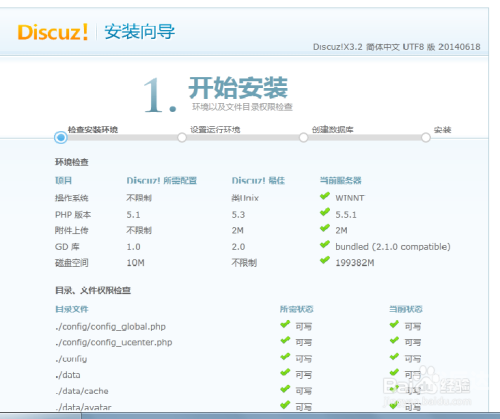
Task: Click the checkmark in the 附件上传 current server cell
Action: 325,228
